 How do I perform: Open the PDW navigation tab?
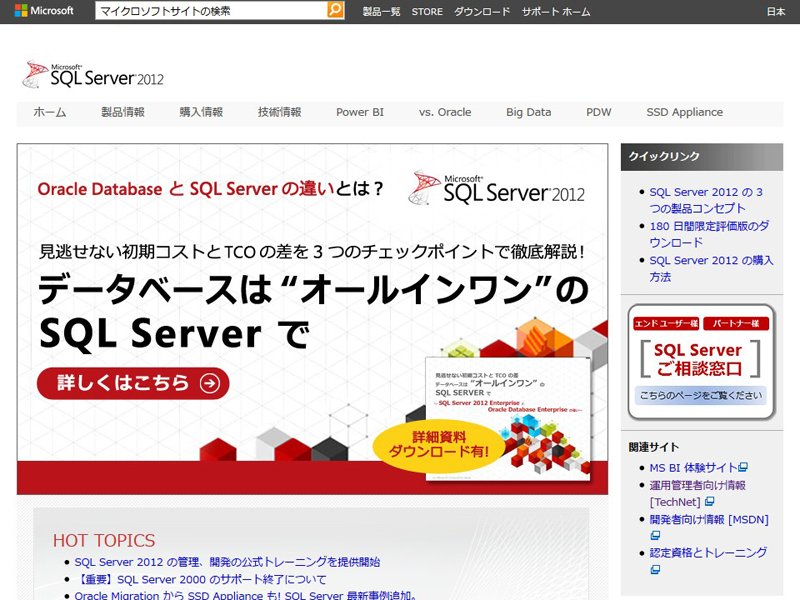click(598, 112)
